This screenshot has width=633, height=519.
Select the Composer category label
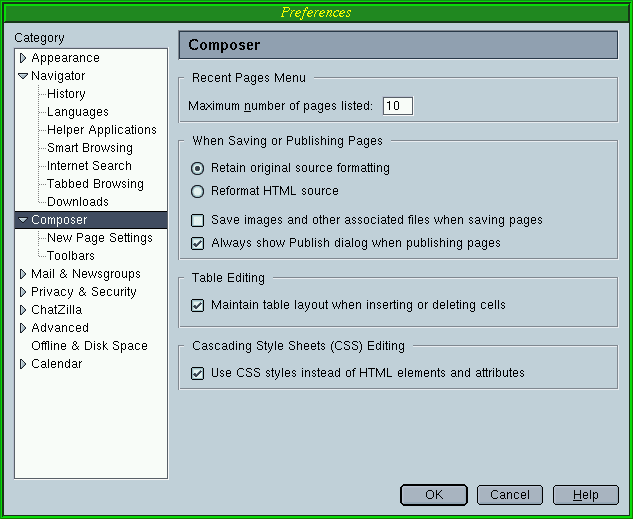coord(59,220)
